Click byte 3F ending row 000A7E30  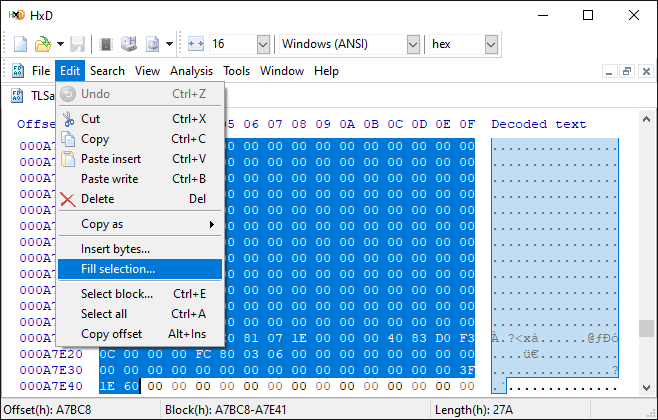tap(467, 370)
